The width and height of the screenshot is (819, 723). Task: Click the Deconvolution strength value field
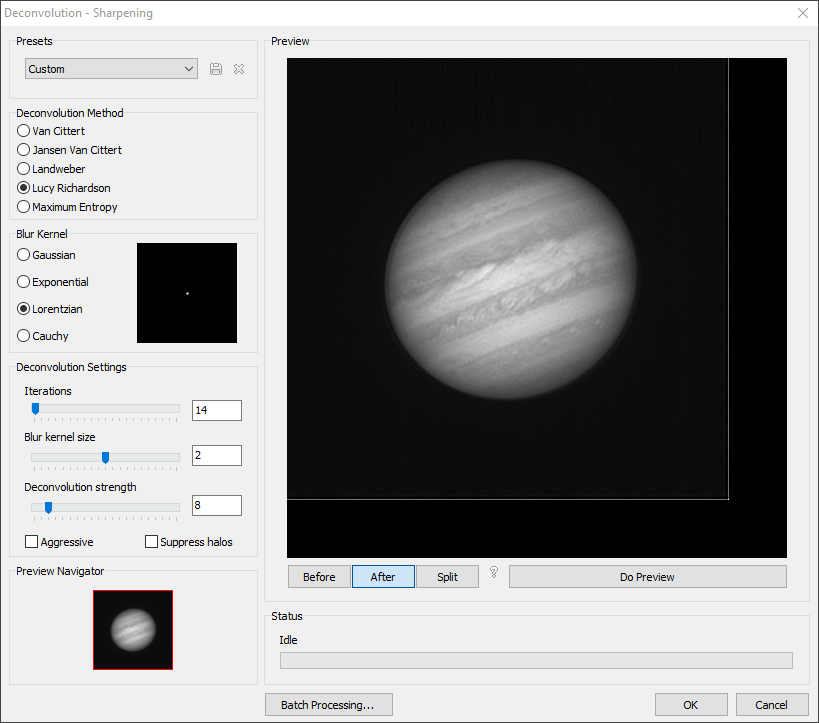click(x=217, y=505)
